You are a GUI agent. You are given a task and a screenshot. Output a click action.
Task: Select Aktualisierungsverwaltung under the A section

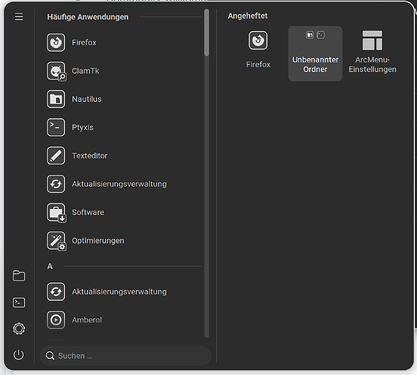[122, 292]
